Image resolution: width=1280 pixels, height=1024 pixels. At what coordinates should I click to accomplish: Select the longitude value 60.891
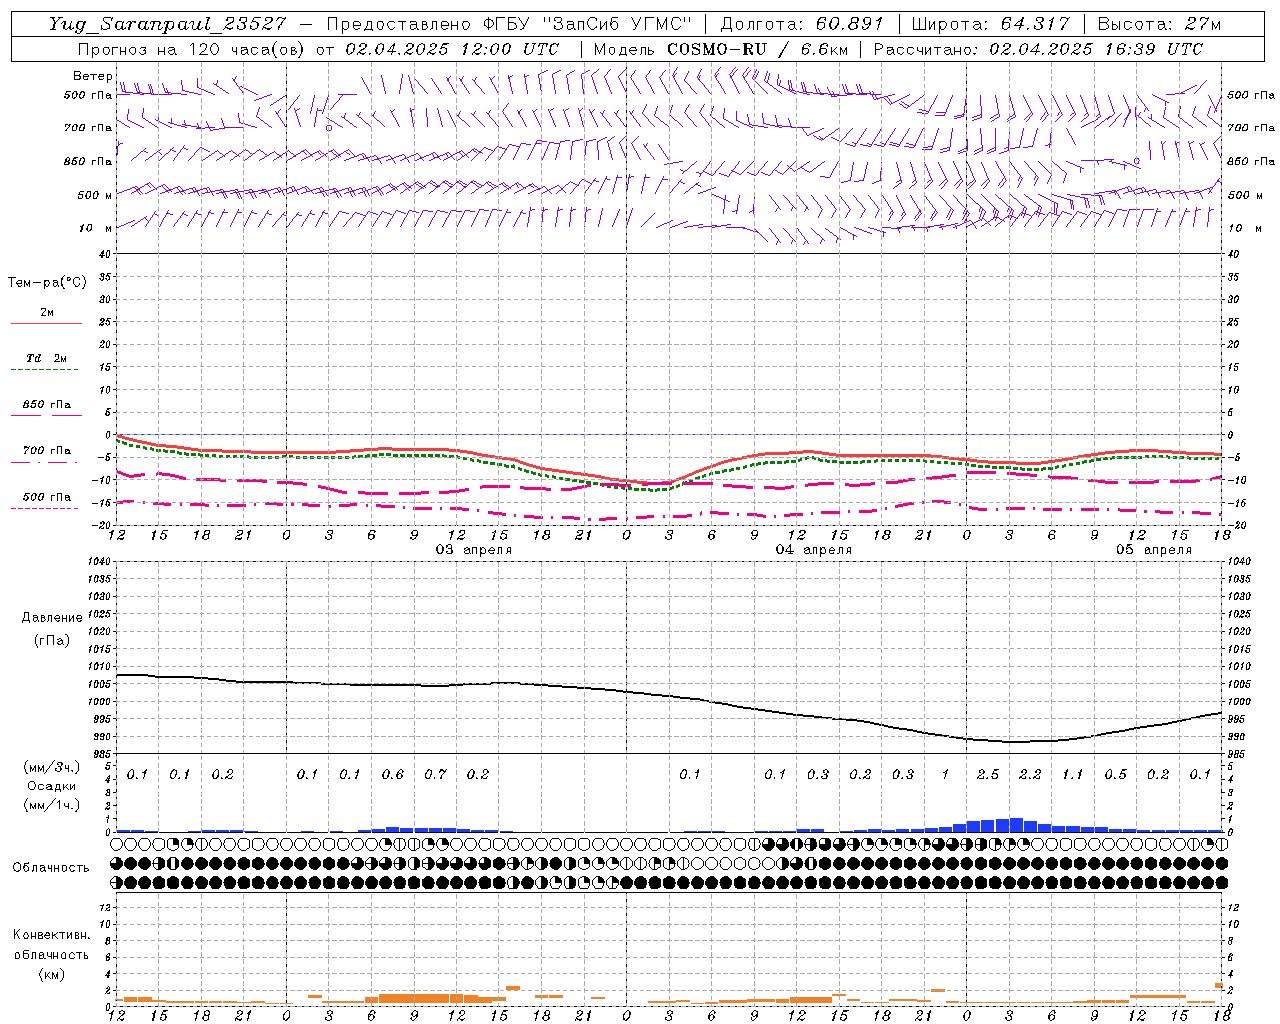tap(843, 24)
